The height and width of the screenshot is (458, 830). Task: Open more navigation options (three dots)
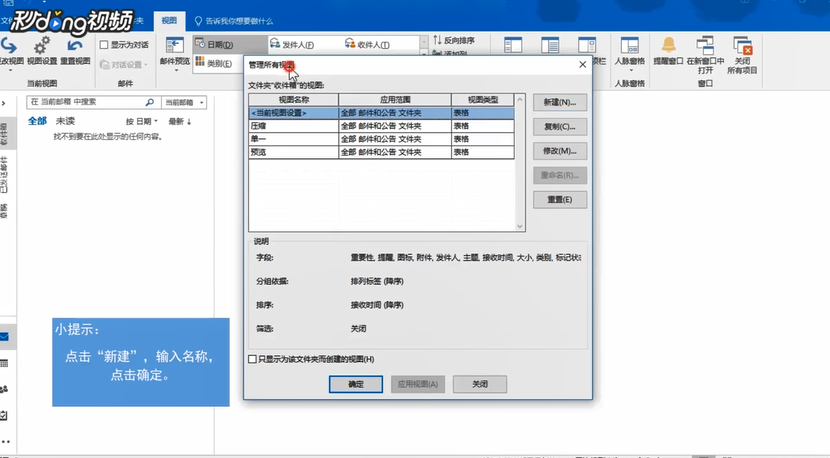(x=5, y=441)
